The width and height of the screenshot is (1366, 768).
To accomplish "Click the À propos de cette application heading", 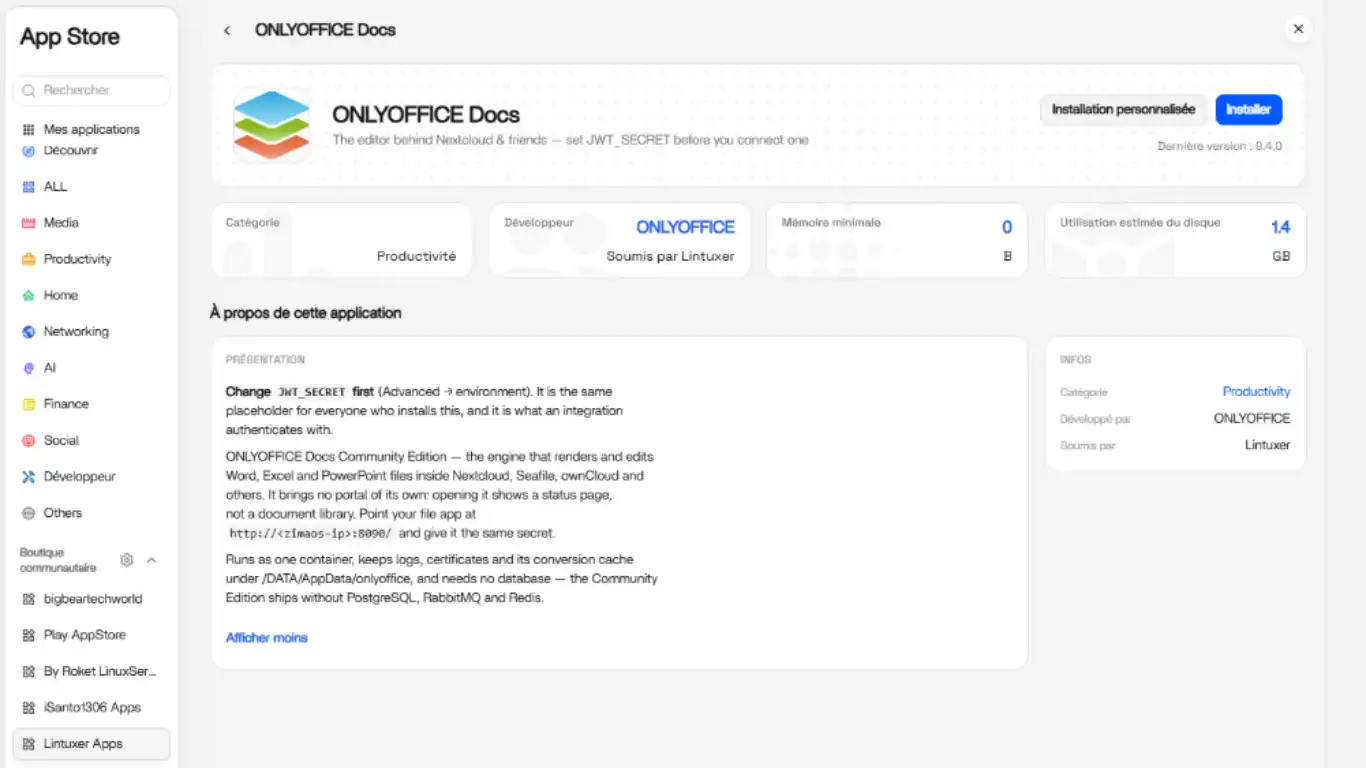I will coord(305,313).
